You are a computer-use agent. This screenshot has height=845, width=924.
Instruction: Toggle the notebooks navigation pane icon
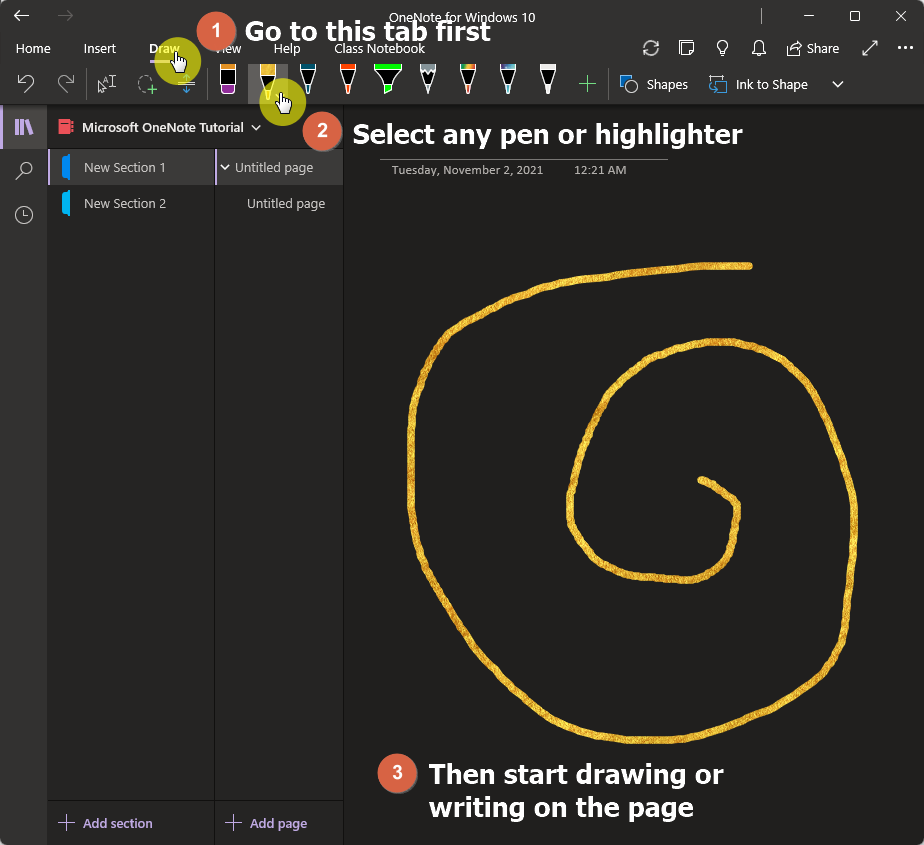tap(24, 127)
